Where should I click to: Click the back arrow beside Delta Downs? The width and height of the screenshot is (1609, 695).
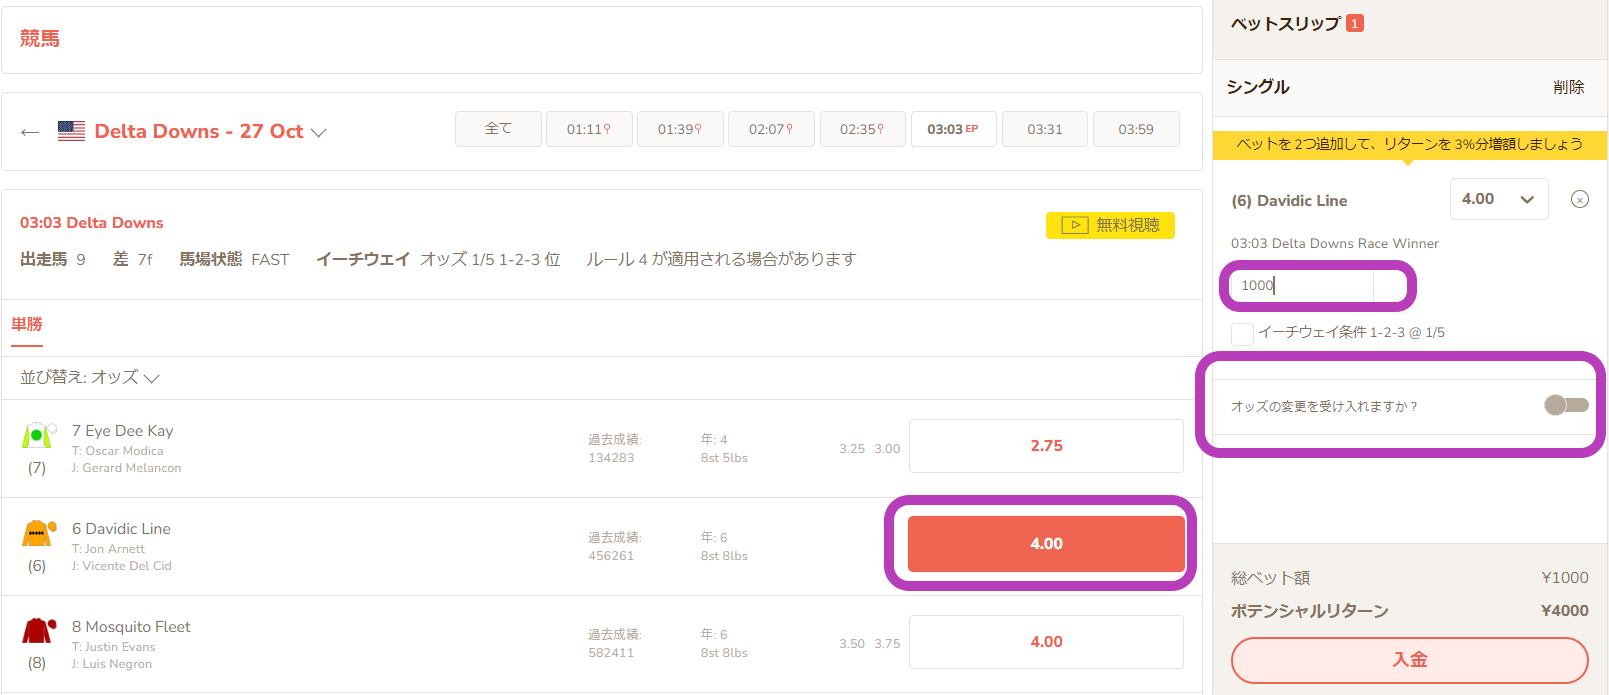(x=30, y=132)
